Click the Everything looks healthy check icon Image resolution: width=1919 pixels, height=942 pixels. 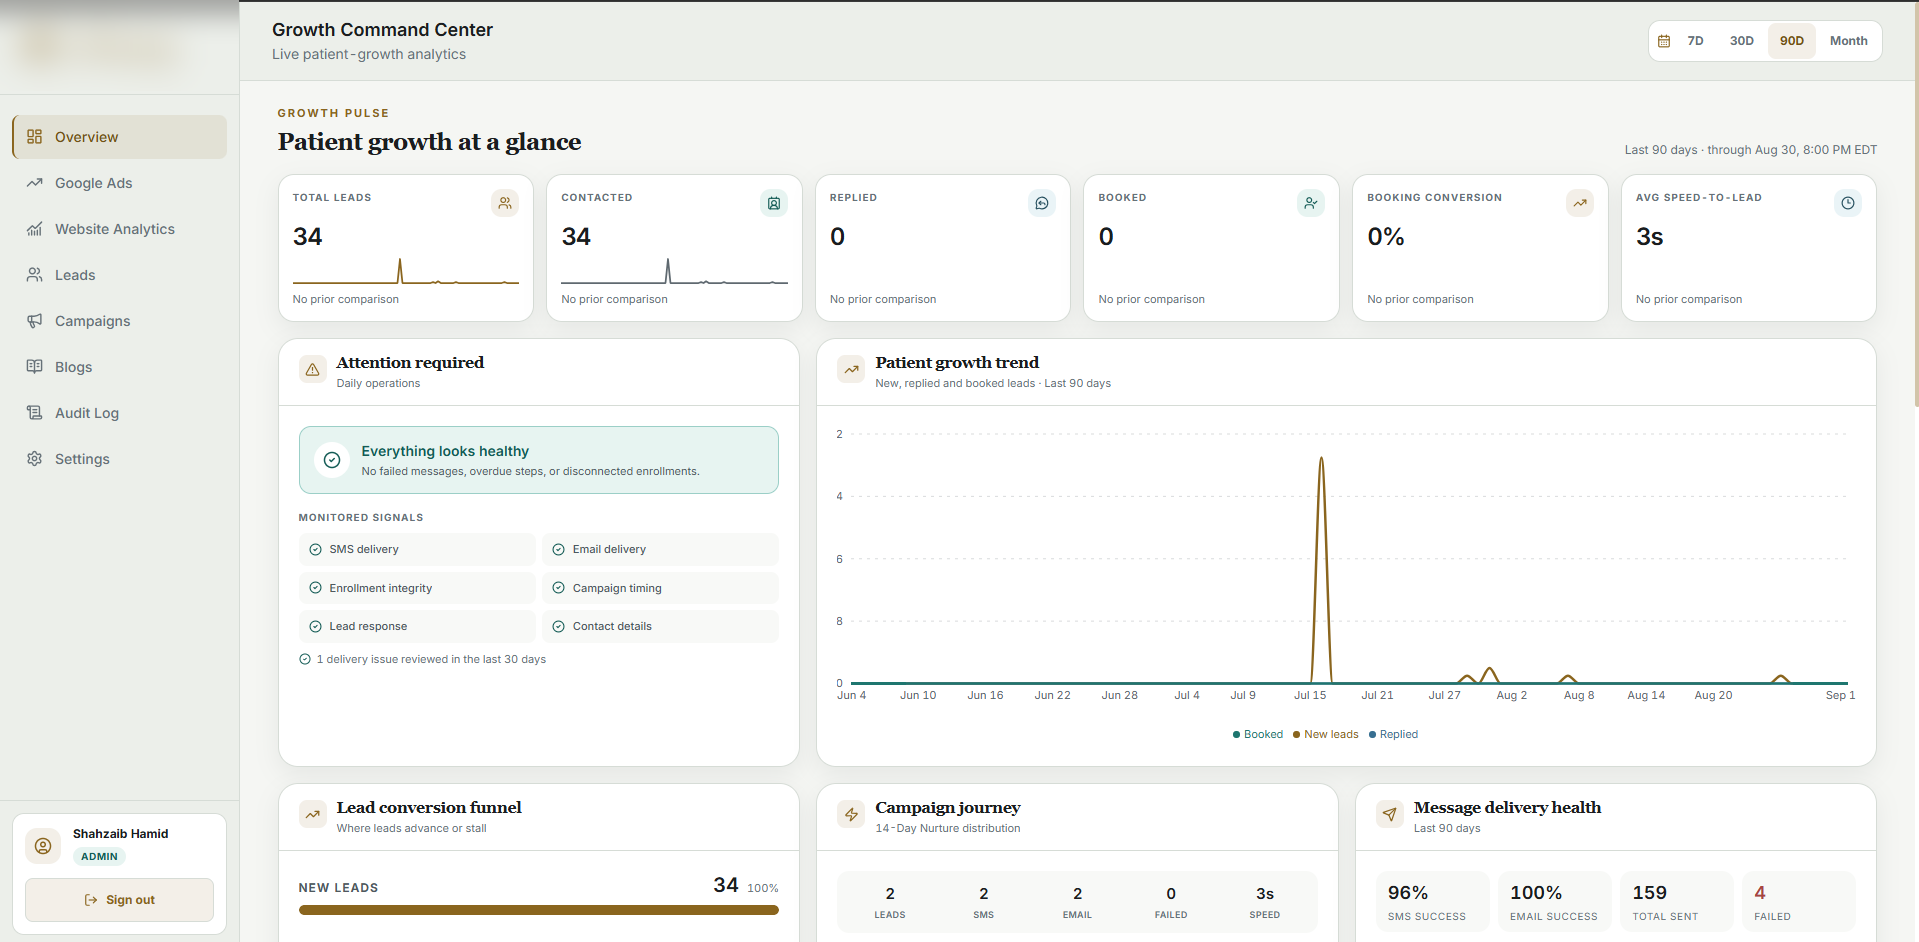(332, 460)
